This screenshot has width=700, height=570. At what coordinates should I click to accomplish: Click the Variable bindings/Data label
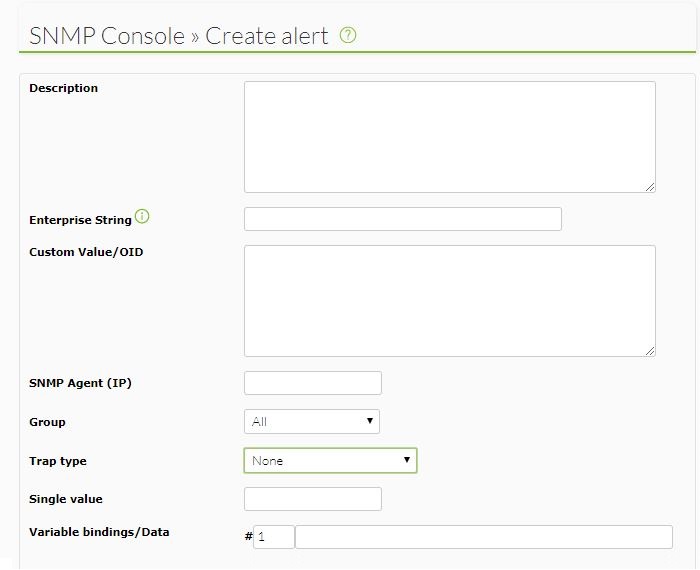(x=99, y=532)
